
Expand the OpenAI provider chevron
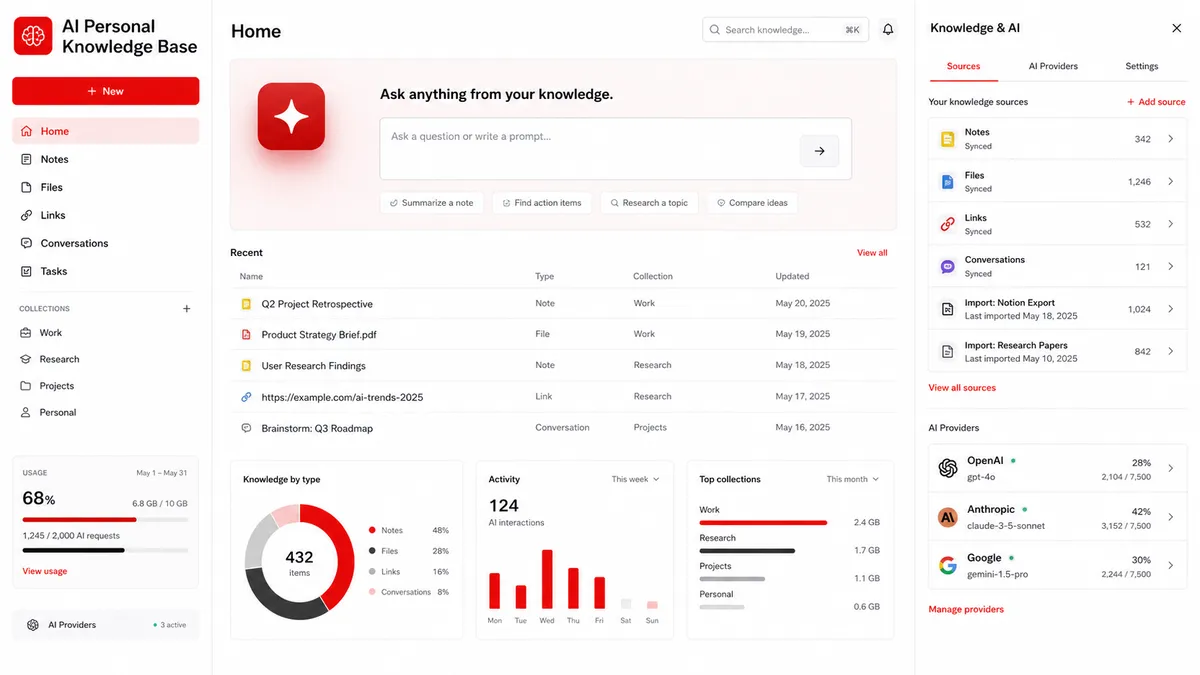(1171, 467)
